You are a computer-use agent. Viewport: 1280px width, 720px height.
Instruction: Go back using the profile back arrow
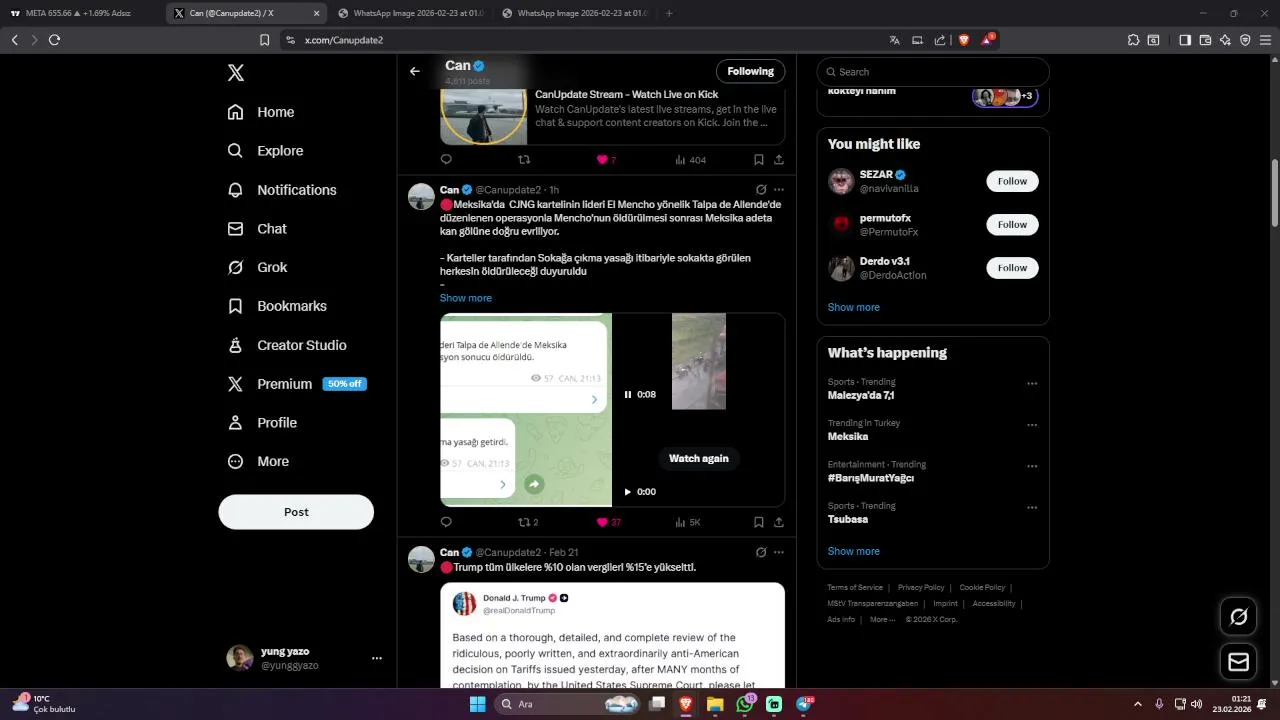pos(415,71)
